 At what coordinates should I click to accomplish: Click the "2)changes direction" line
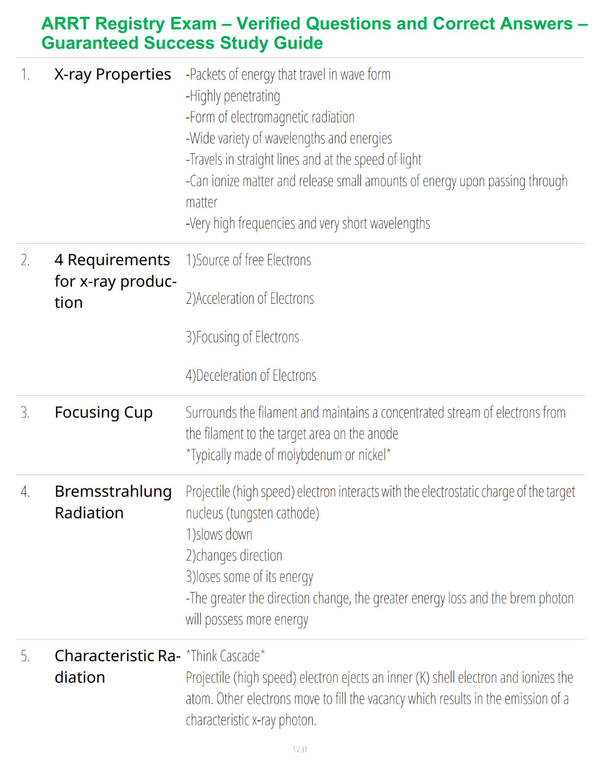coord(234,556)
